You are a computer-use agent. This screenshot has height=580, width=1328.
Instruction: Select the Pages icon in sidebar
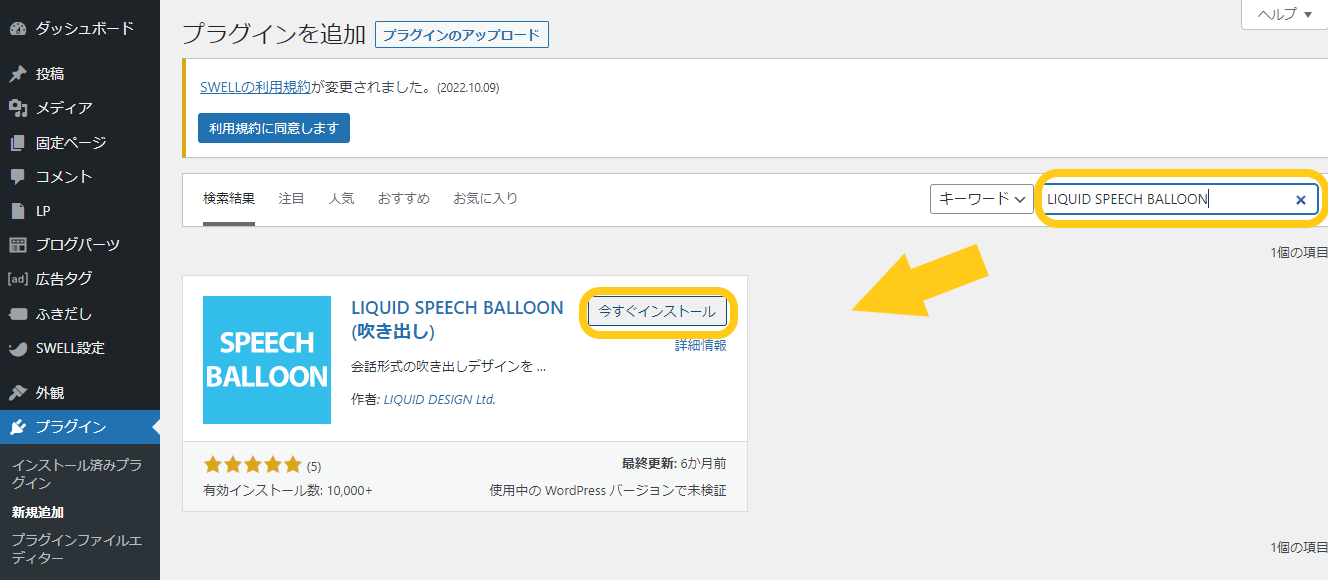[x=17, y=143]
